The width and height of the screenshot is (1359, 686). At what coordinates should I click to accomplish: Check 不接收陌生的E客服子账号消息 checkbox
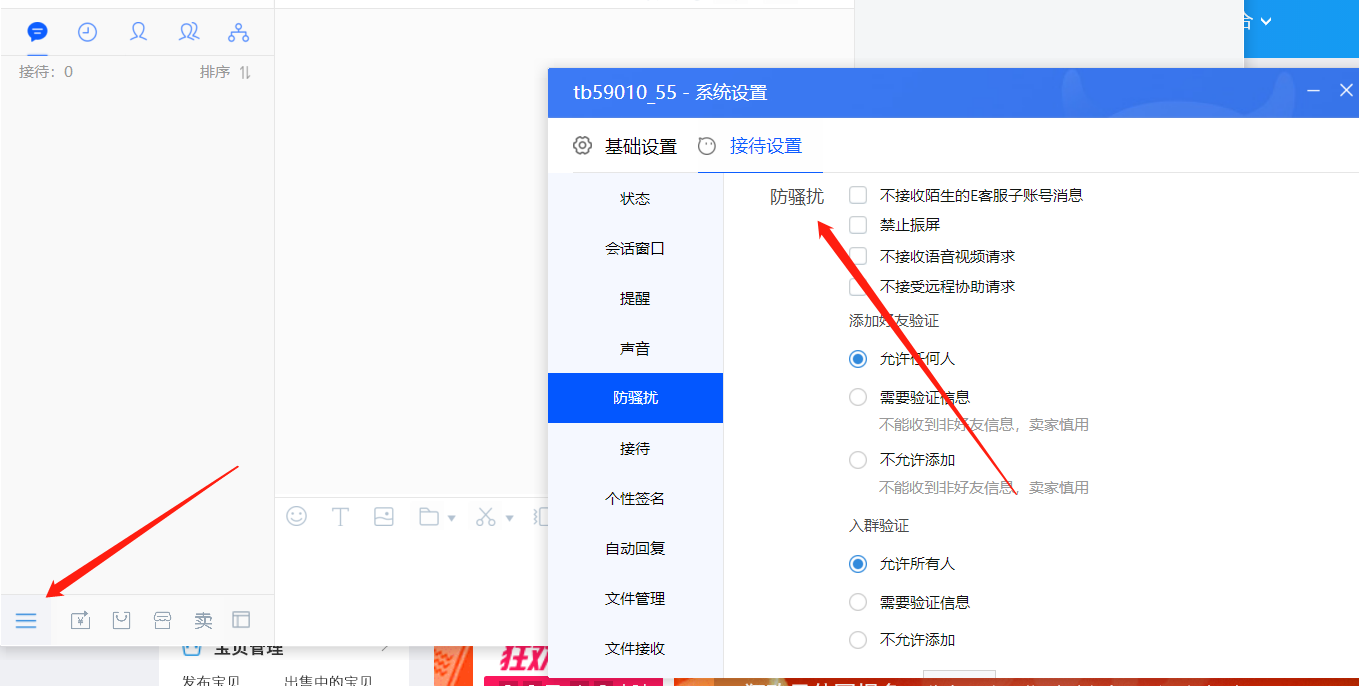858,195
